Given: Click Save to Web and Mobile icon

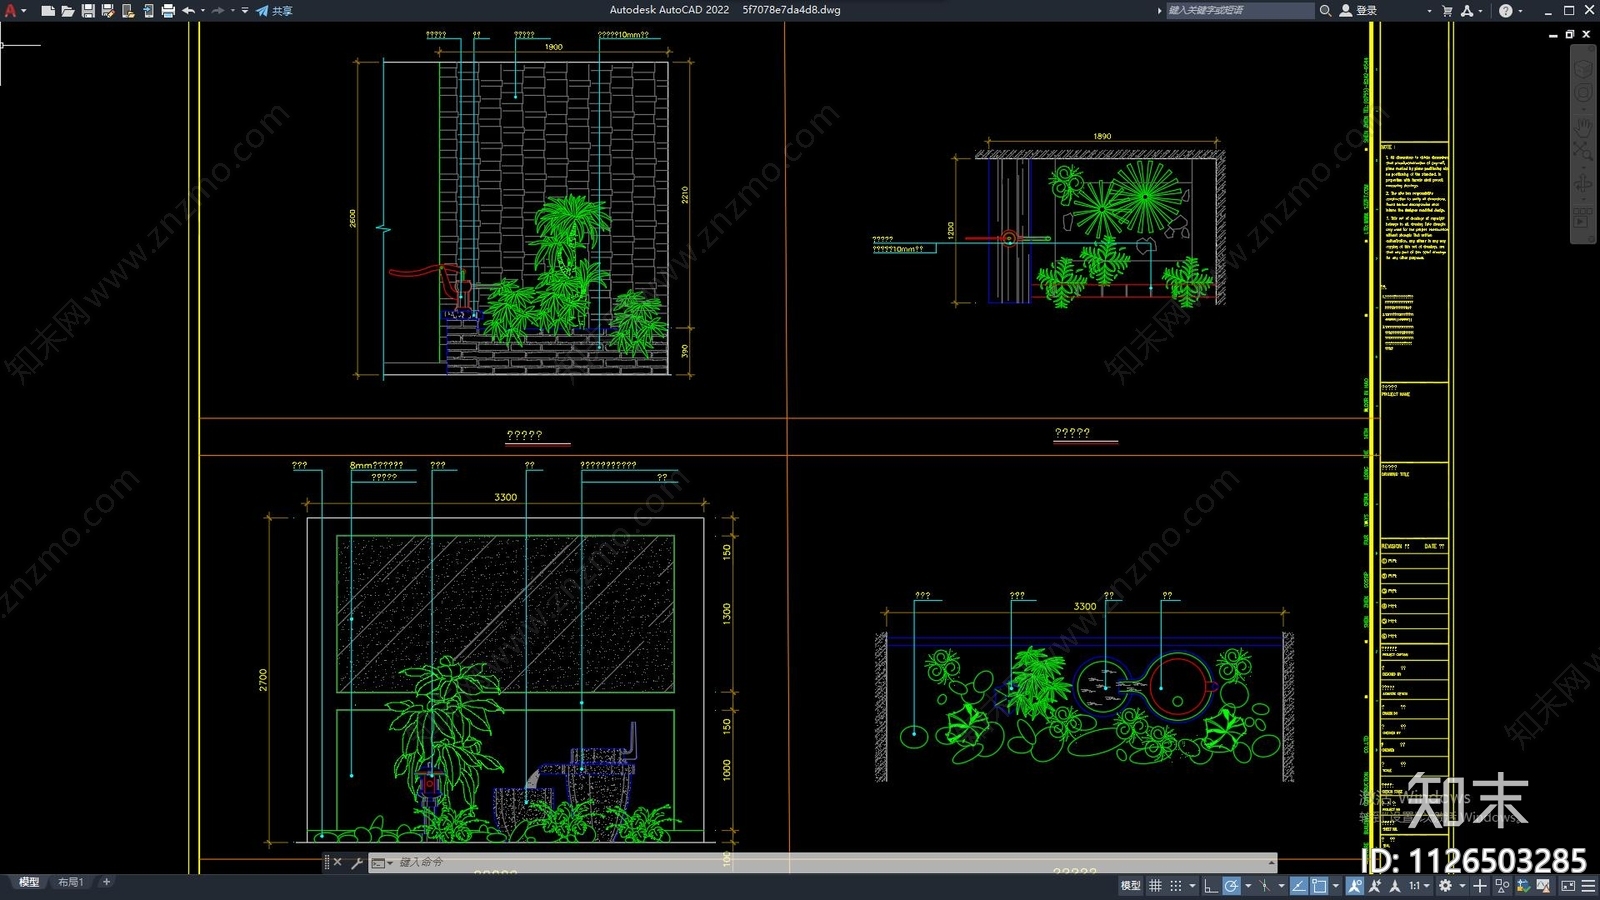Looking at the screenshot, I should point(148,11).
